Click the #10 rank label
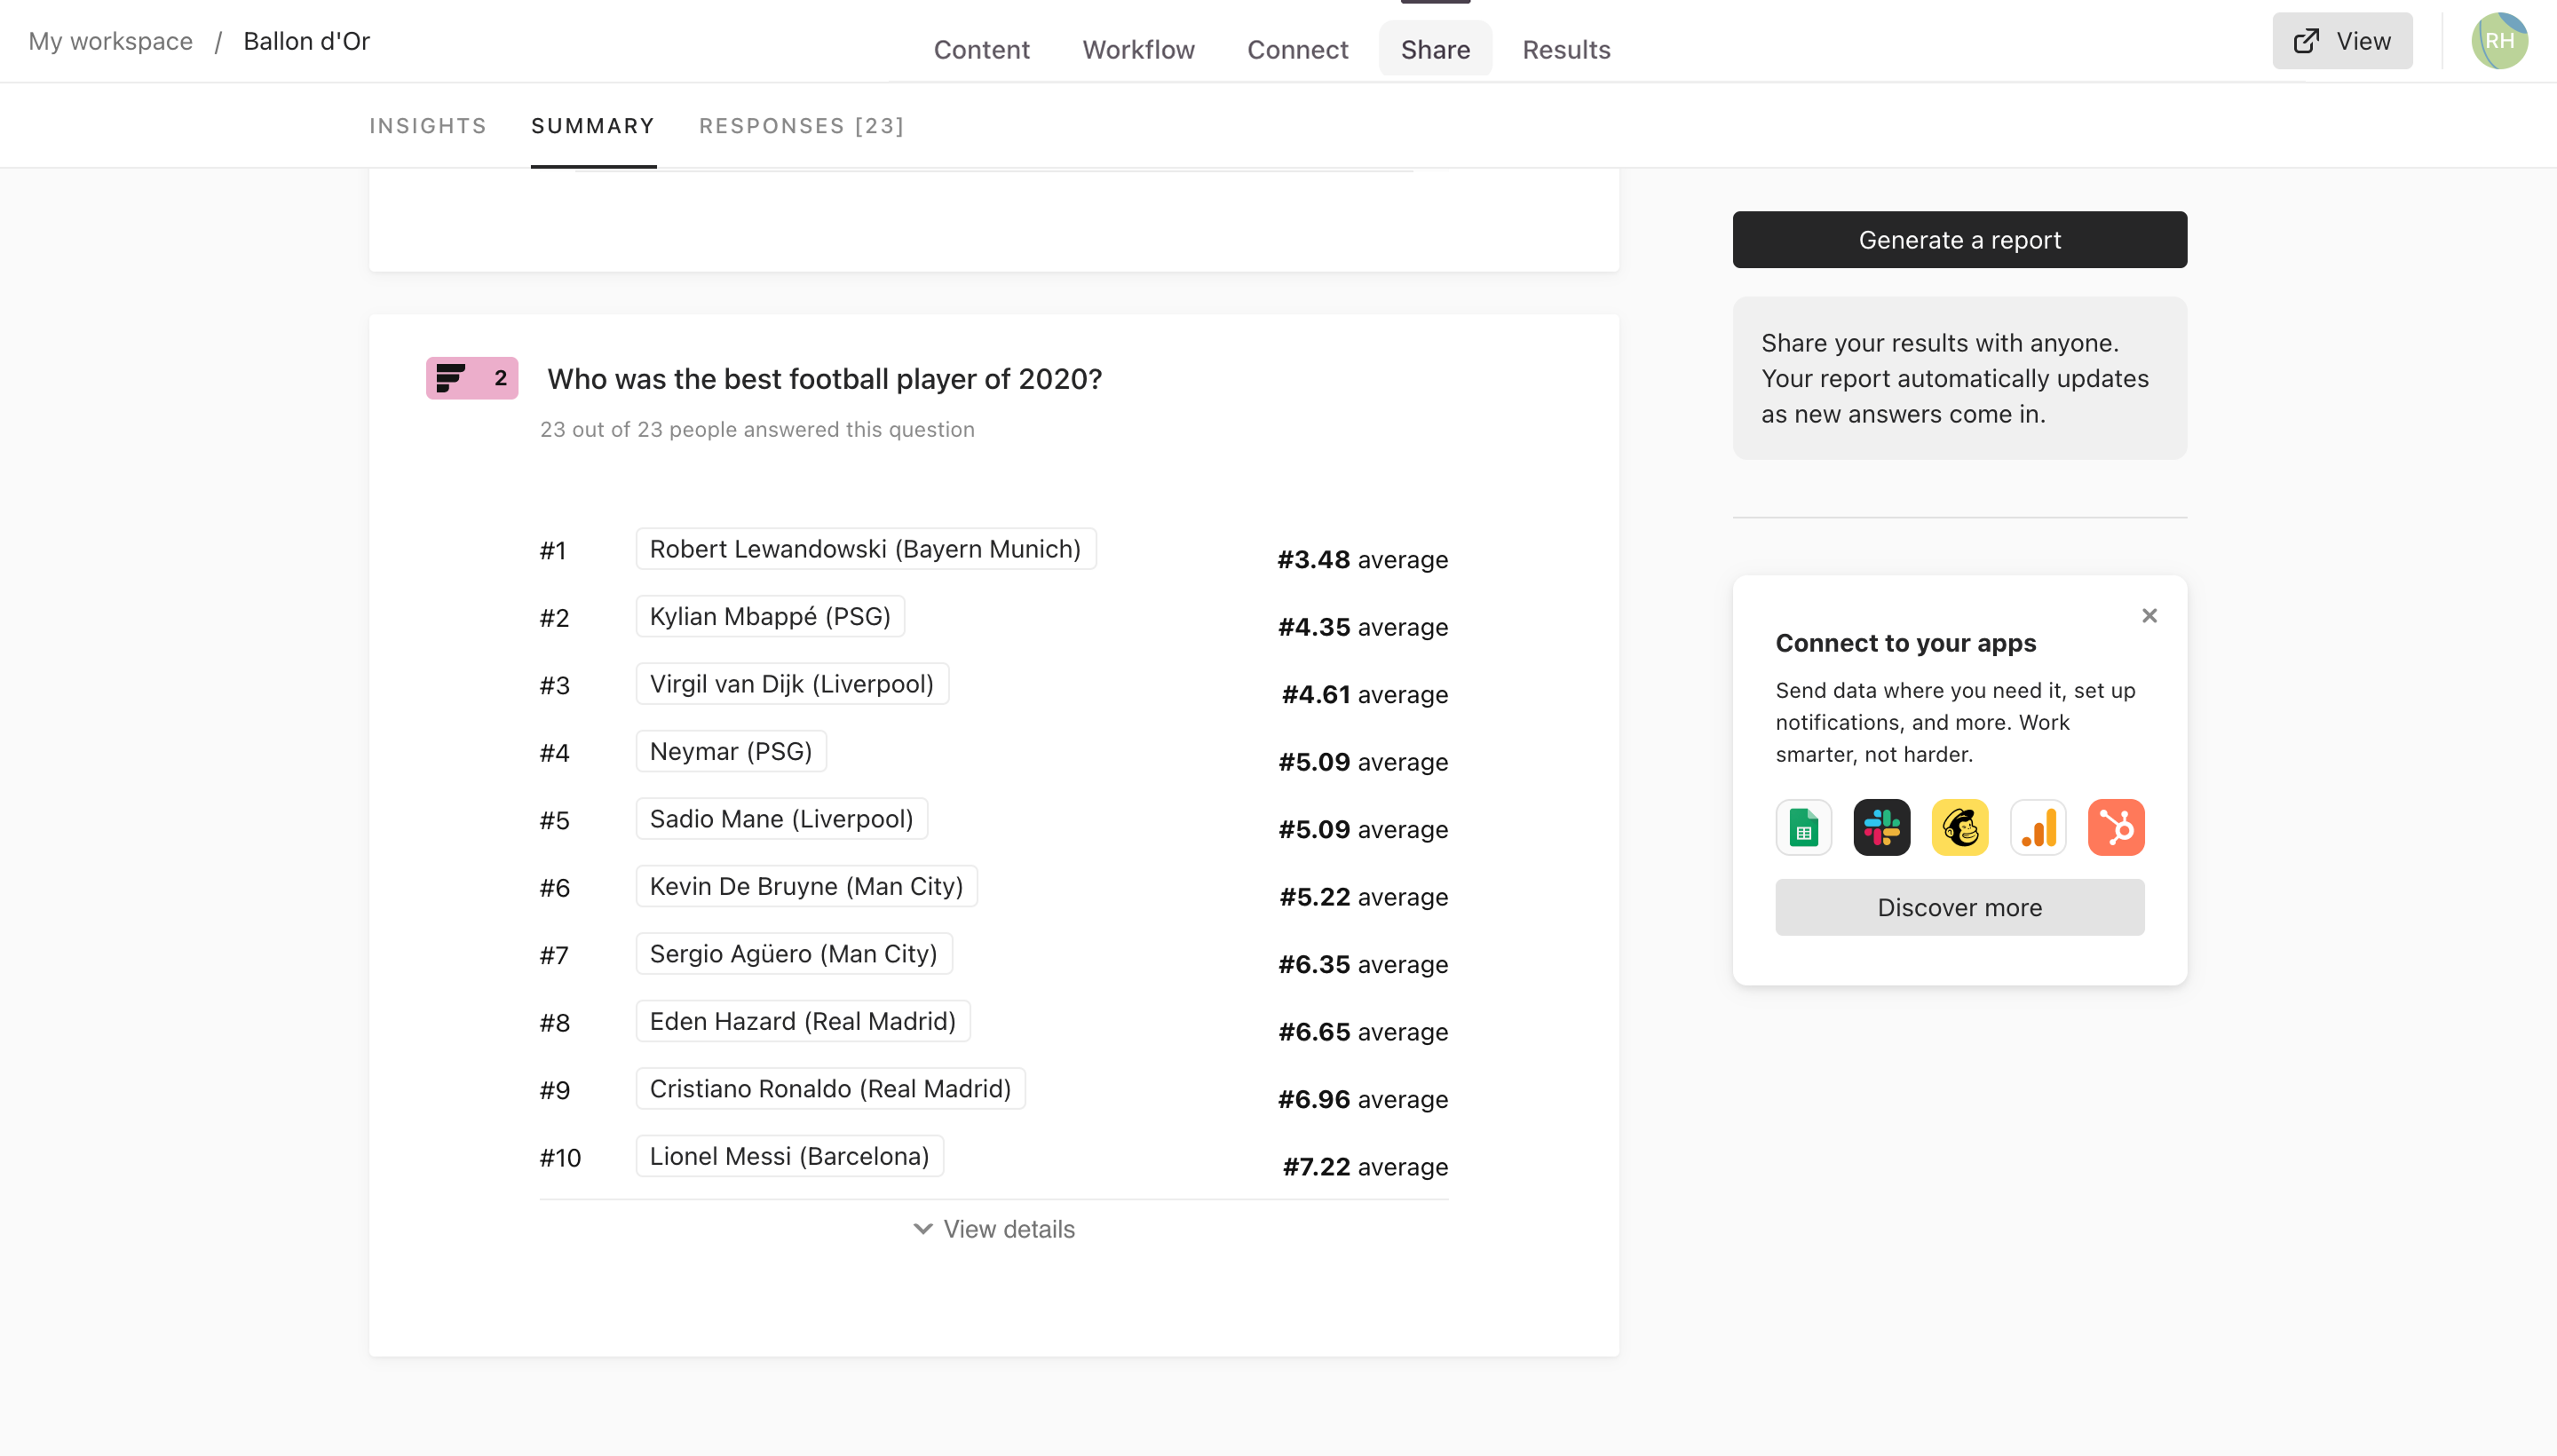The width and height of the screenshot is (2557, 1456). pos(560,1158)
